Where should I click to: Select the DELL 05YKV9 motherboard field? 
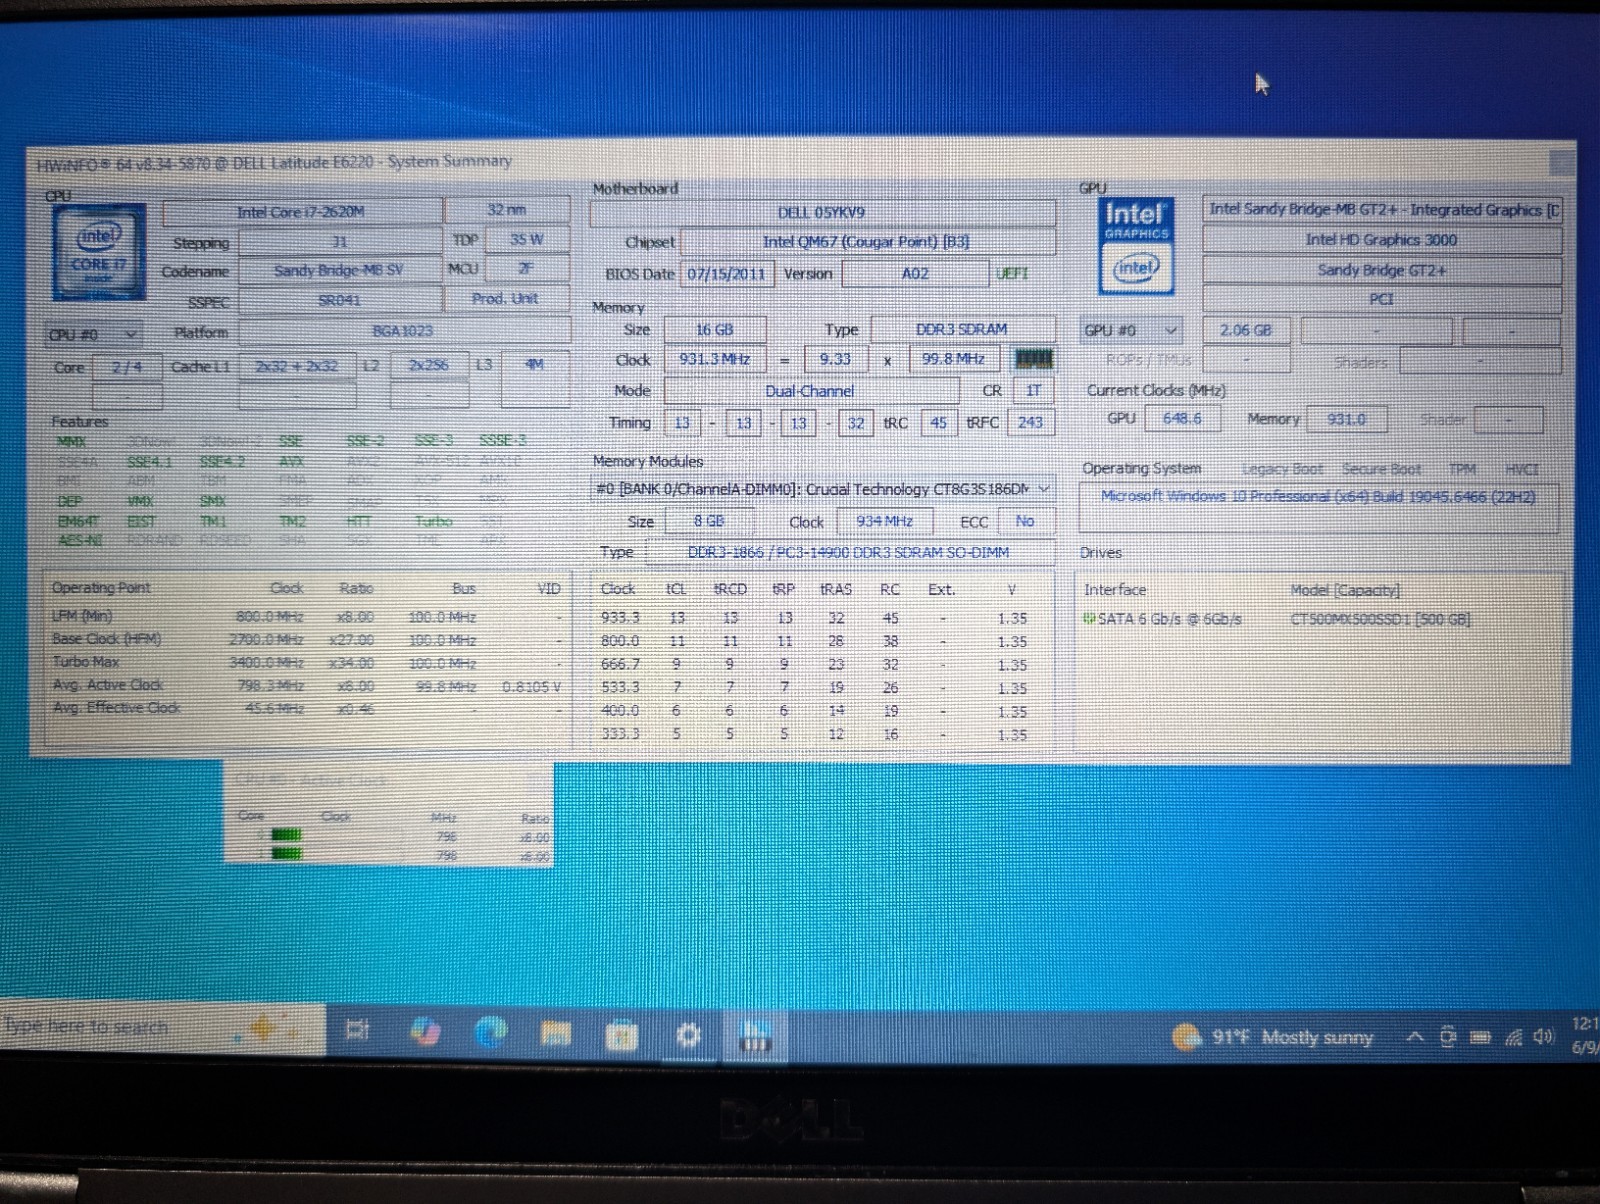822,212
